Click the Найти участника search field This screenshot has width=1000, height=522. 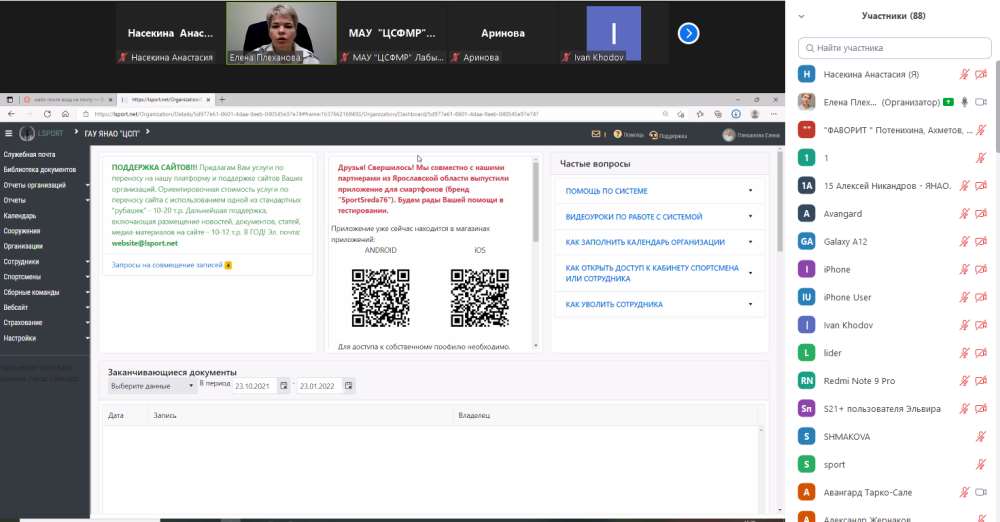894,48
